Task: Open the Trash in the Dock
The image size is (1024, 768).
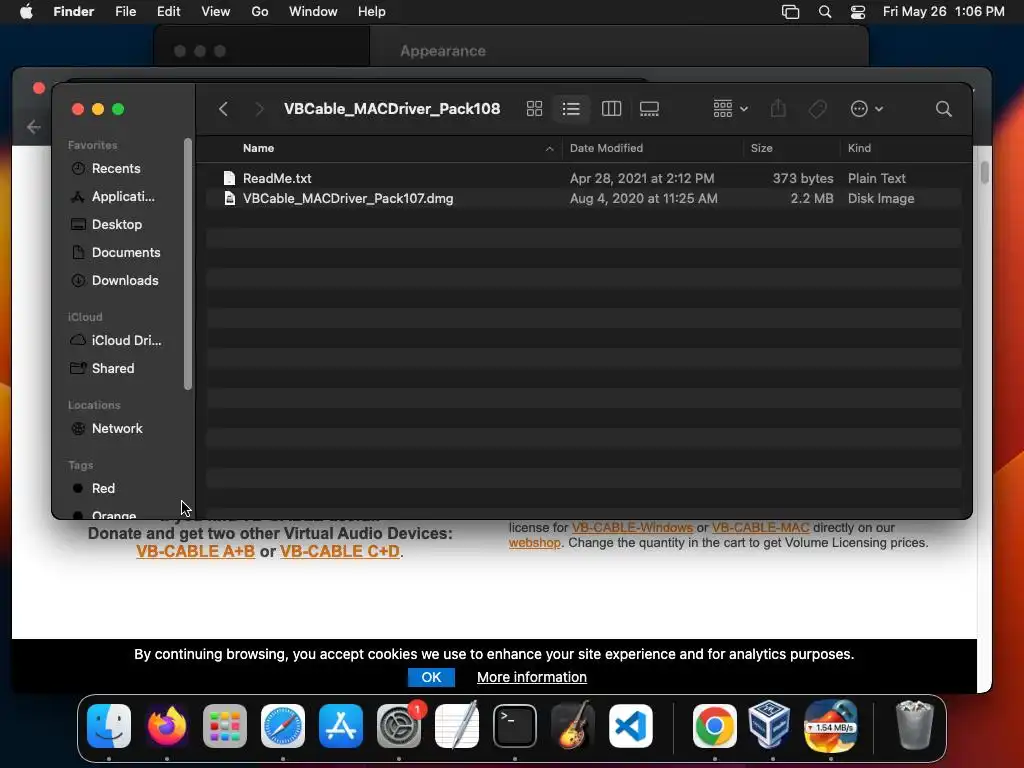Action: point(914,724)
